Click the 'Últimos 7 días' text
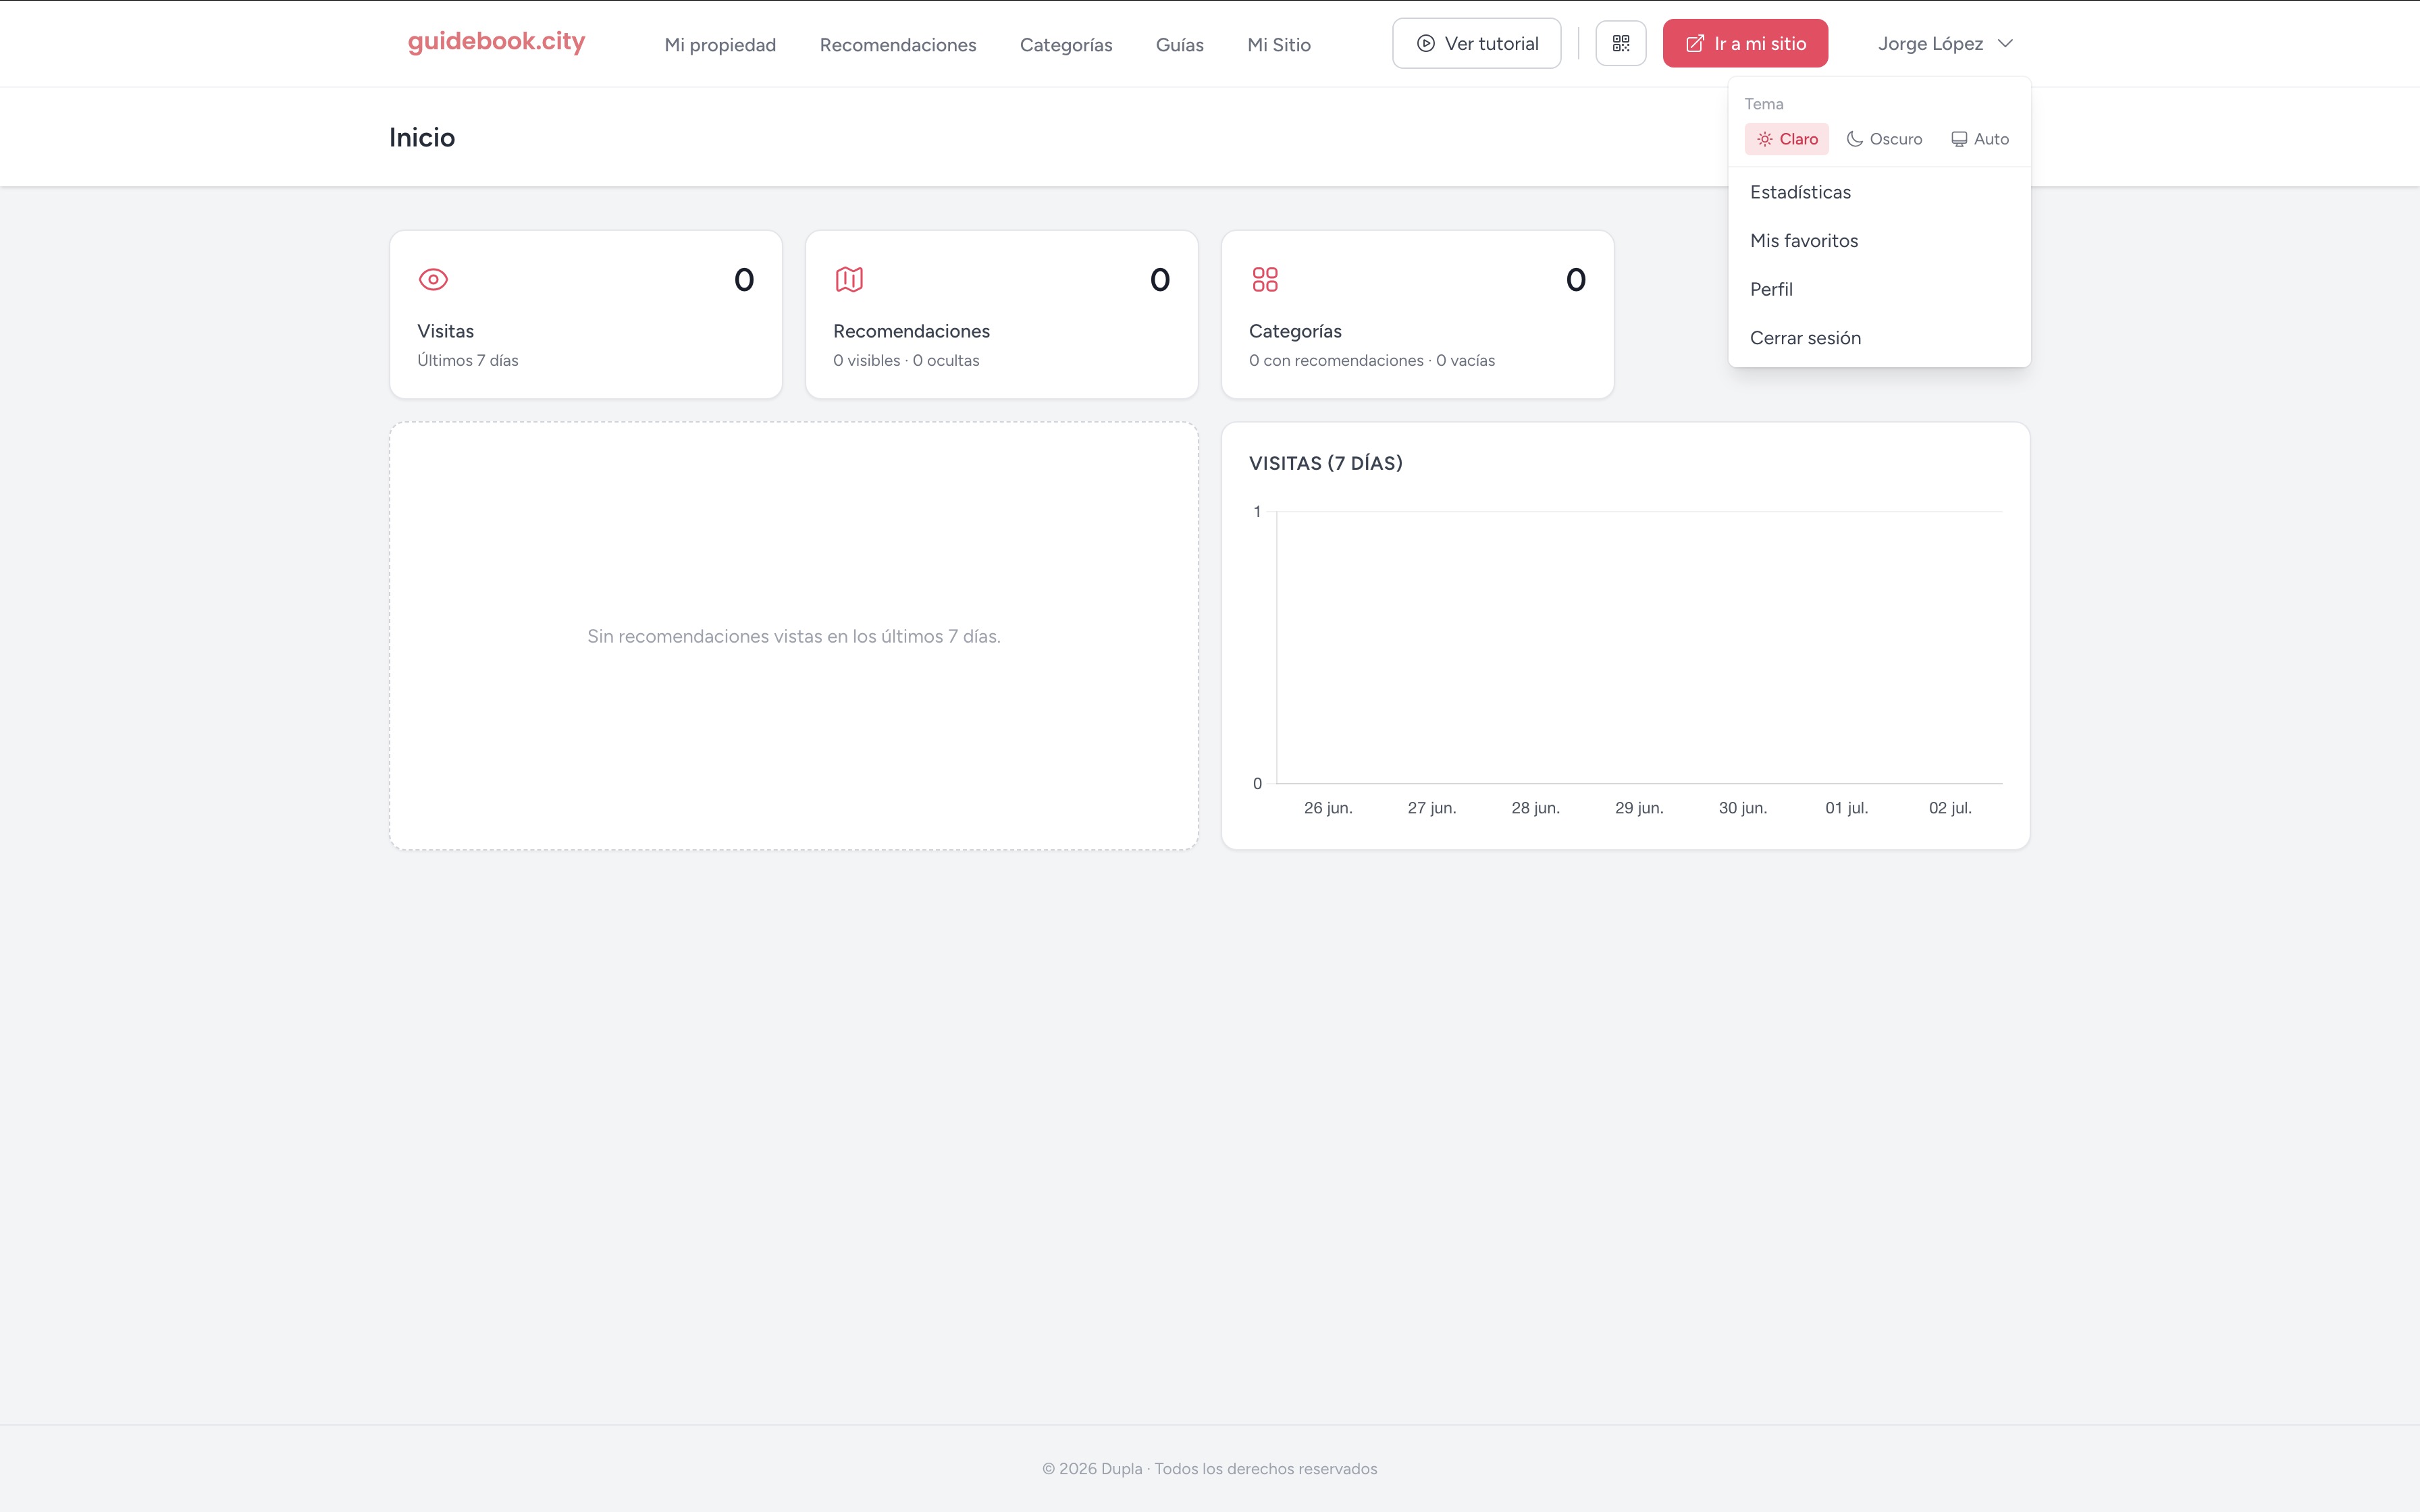Image resolution: width=2420 pixels, height=1512 pixels. pos(468,360)
